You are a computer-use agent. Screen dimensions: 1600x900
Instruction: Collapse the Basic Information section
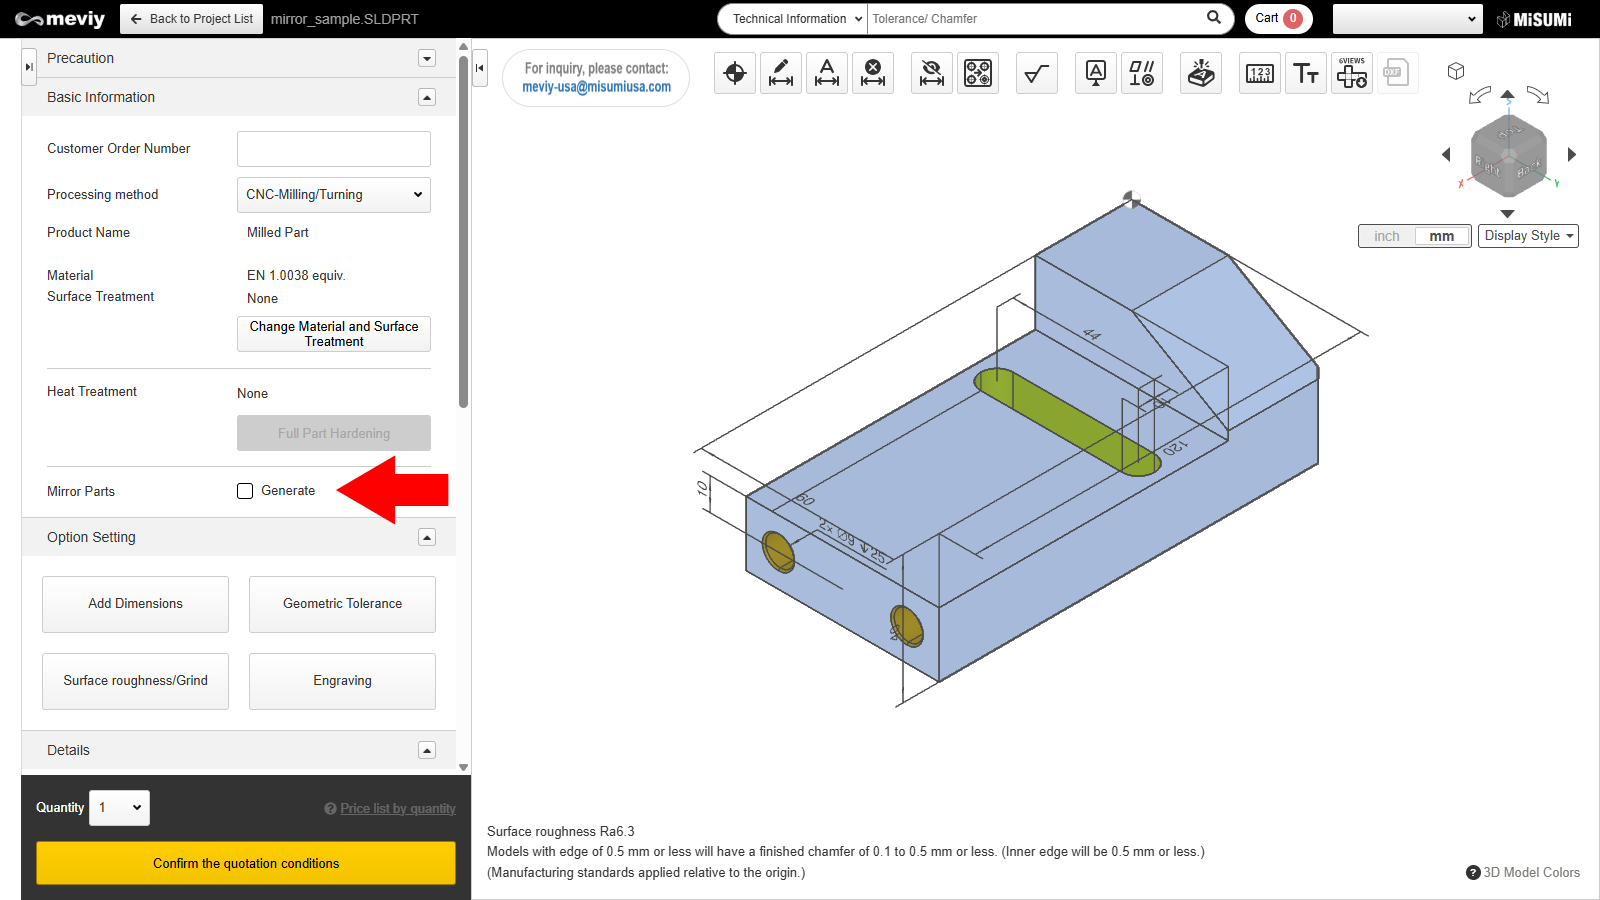coord(427,98)
